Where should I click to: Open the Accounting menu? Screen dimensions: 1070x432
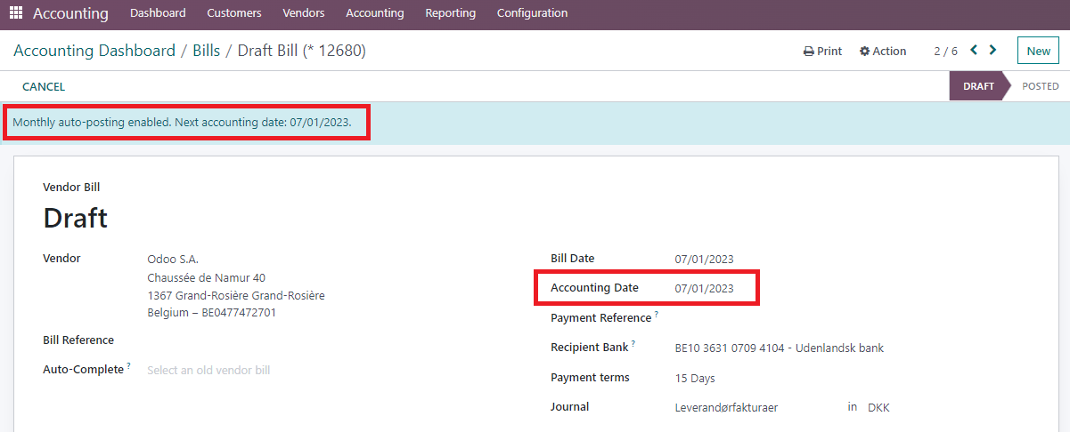[x=375, y=13]
